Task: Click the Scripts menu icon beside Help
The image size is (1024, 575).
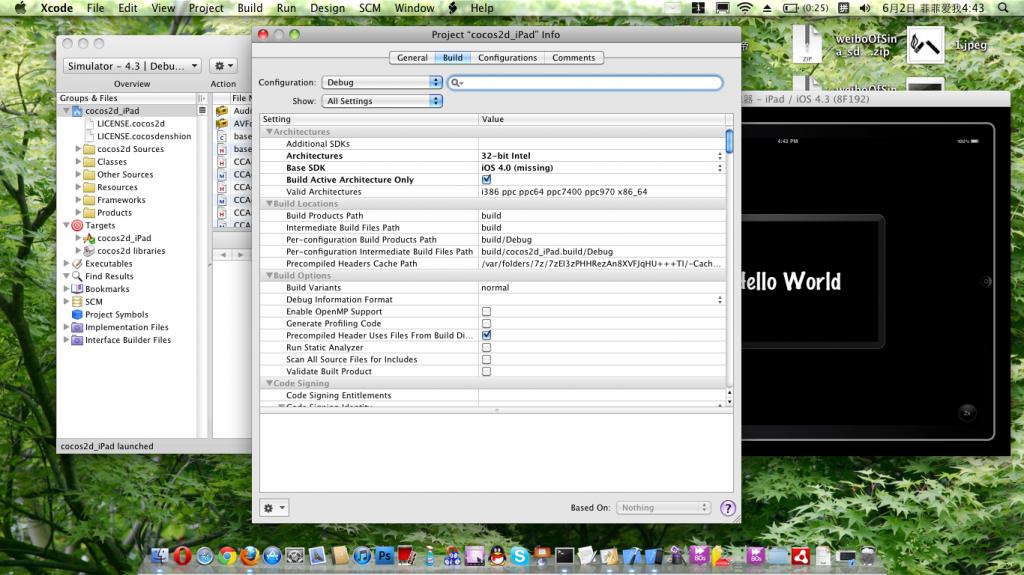Action: coord(453,8)
